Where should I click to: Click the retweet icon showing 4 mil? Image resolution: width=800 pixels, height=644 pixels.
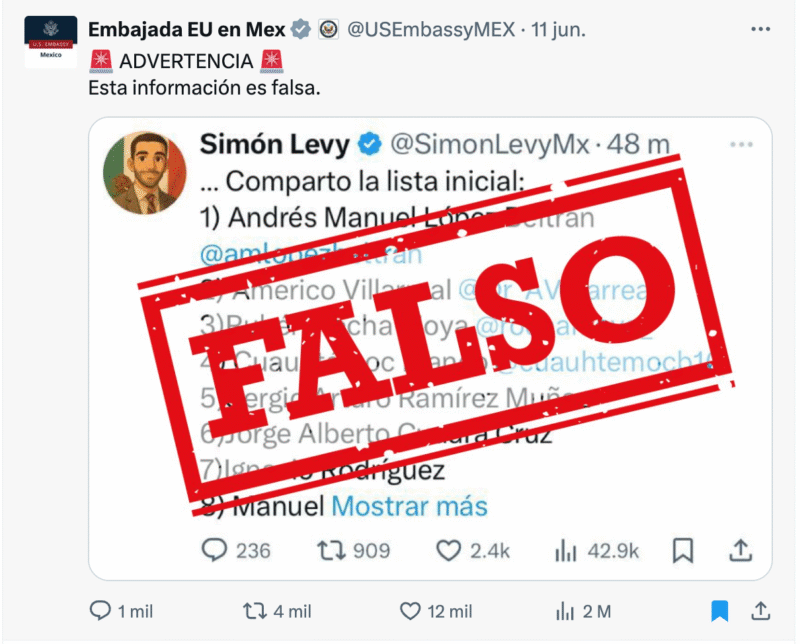coord(255,611)
